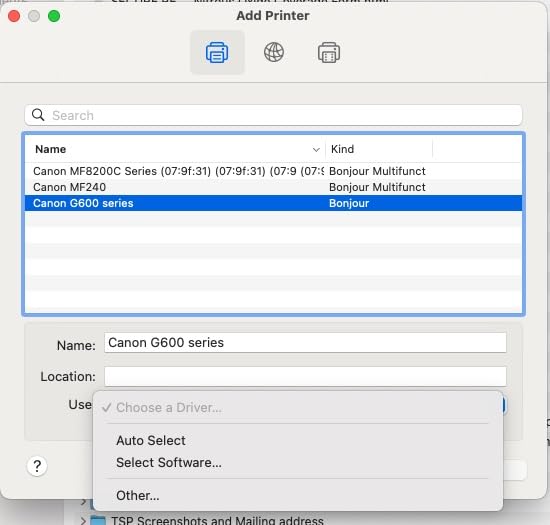Open the Windows printer icon tab
550x525 pixels.
tap(329, 53)
